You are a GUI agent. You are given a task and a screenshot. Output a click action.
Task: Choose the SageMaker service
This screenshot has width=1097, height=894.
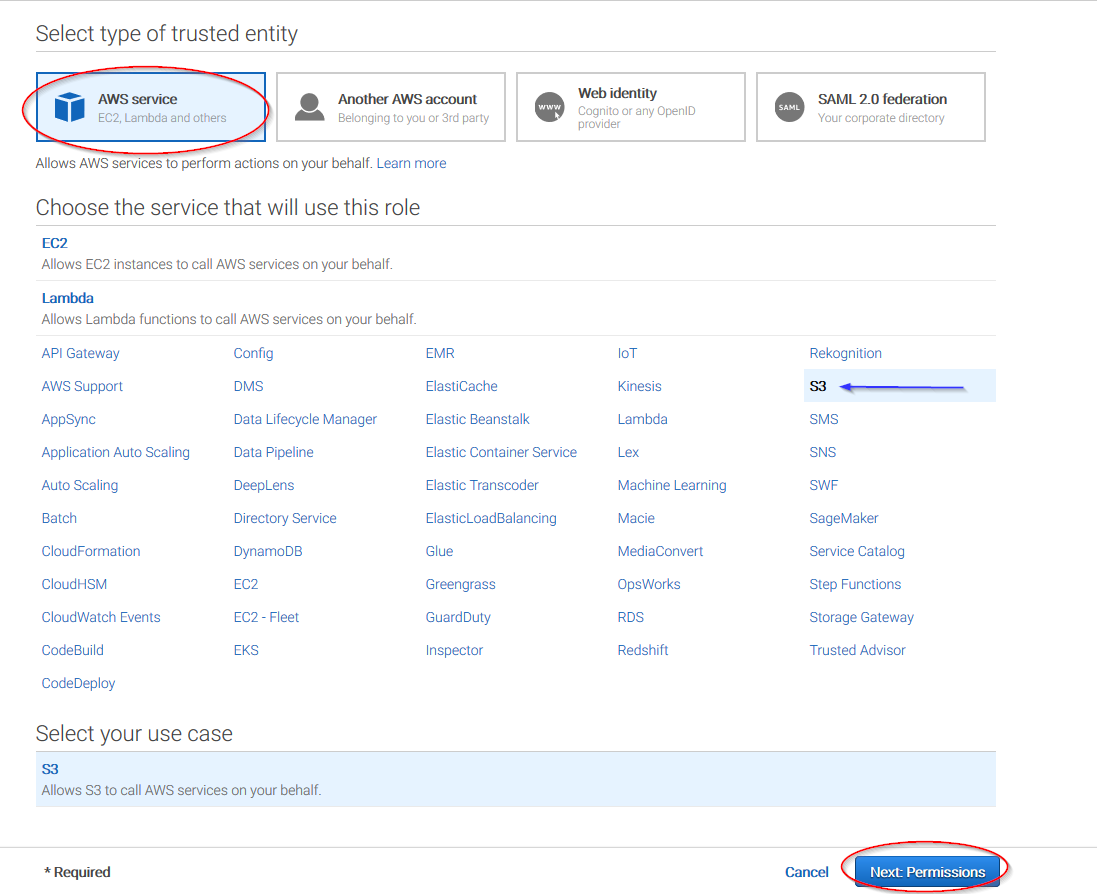tap(844, 518)
